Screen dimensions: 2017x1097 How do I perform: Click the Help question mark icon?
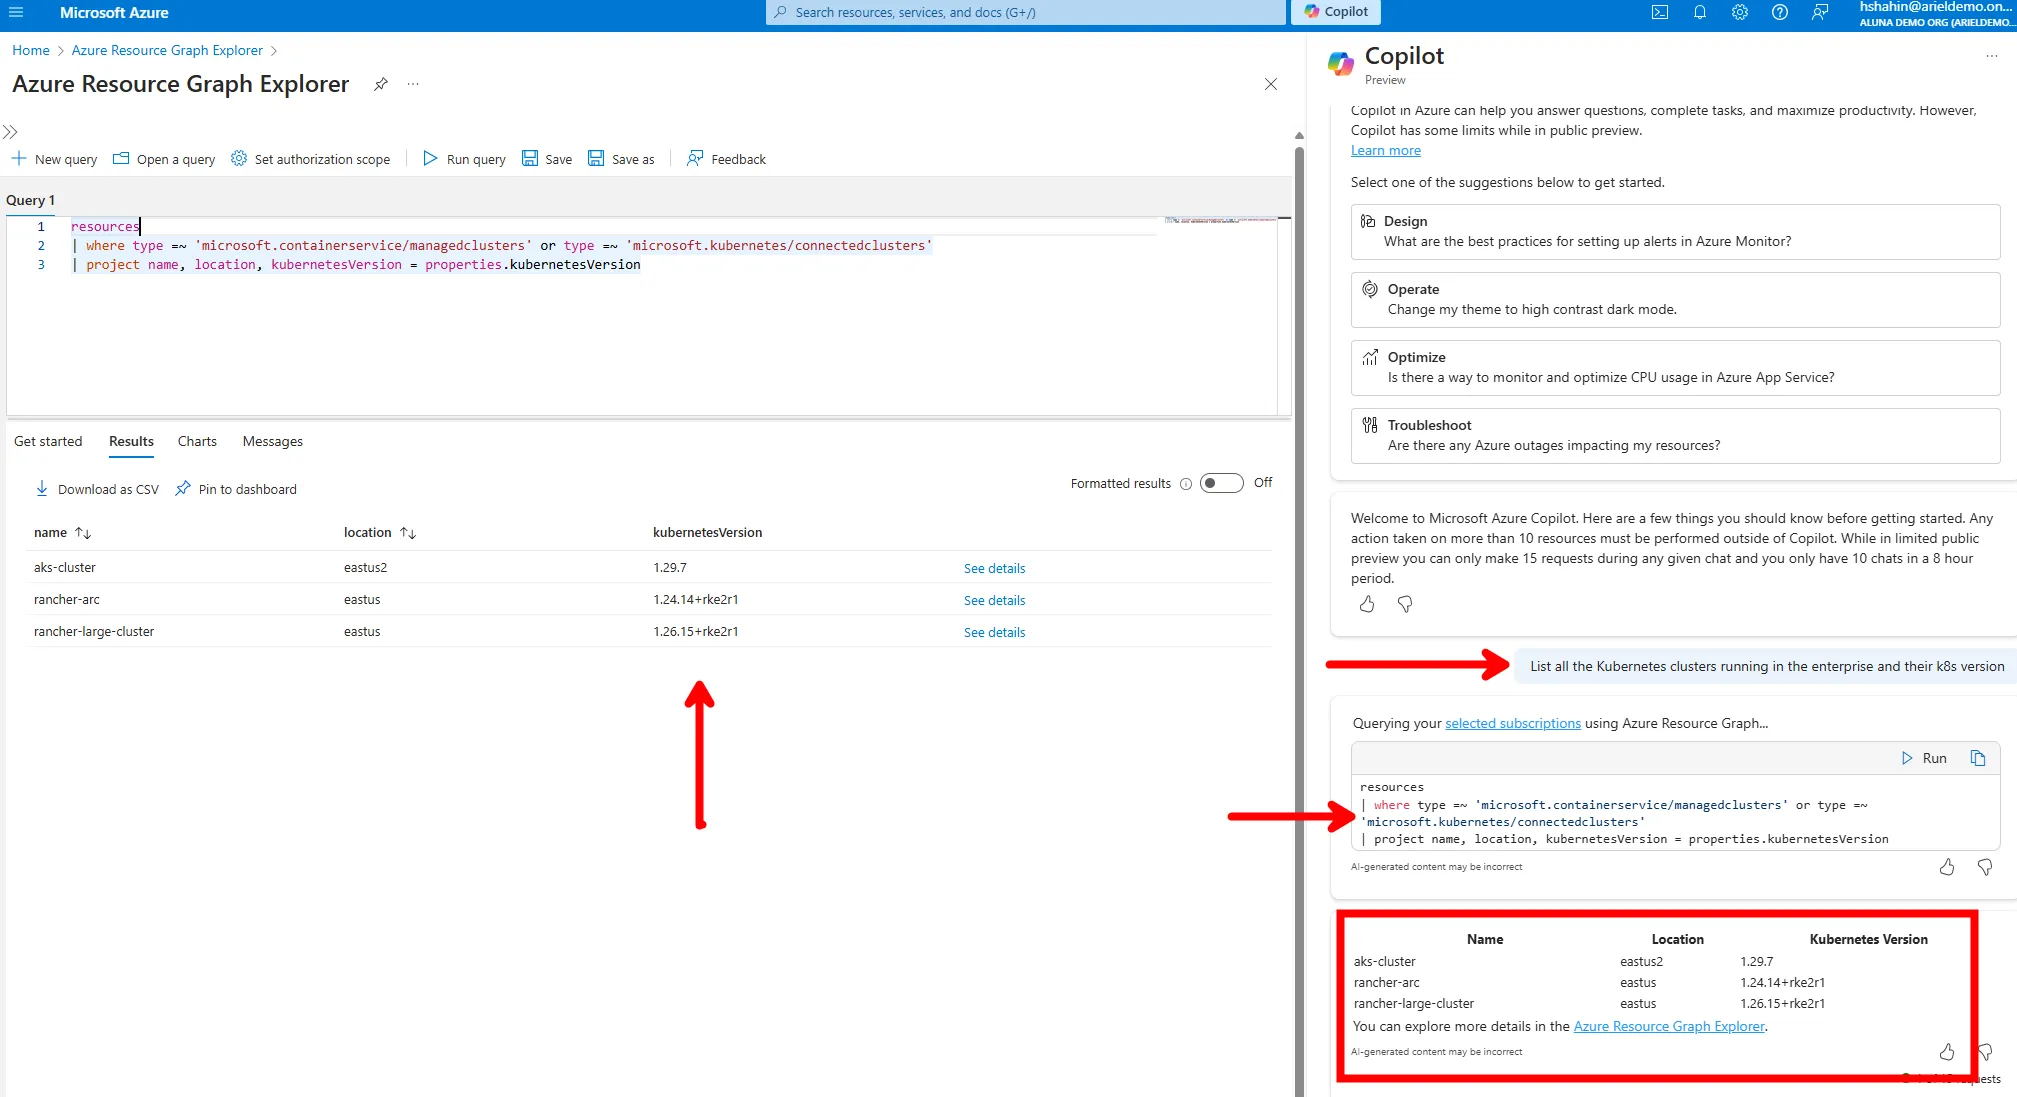tap(1780, 12)
